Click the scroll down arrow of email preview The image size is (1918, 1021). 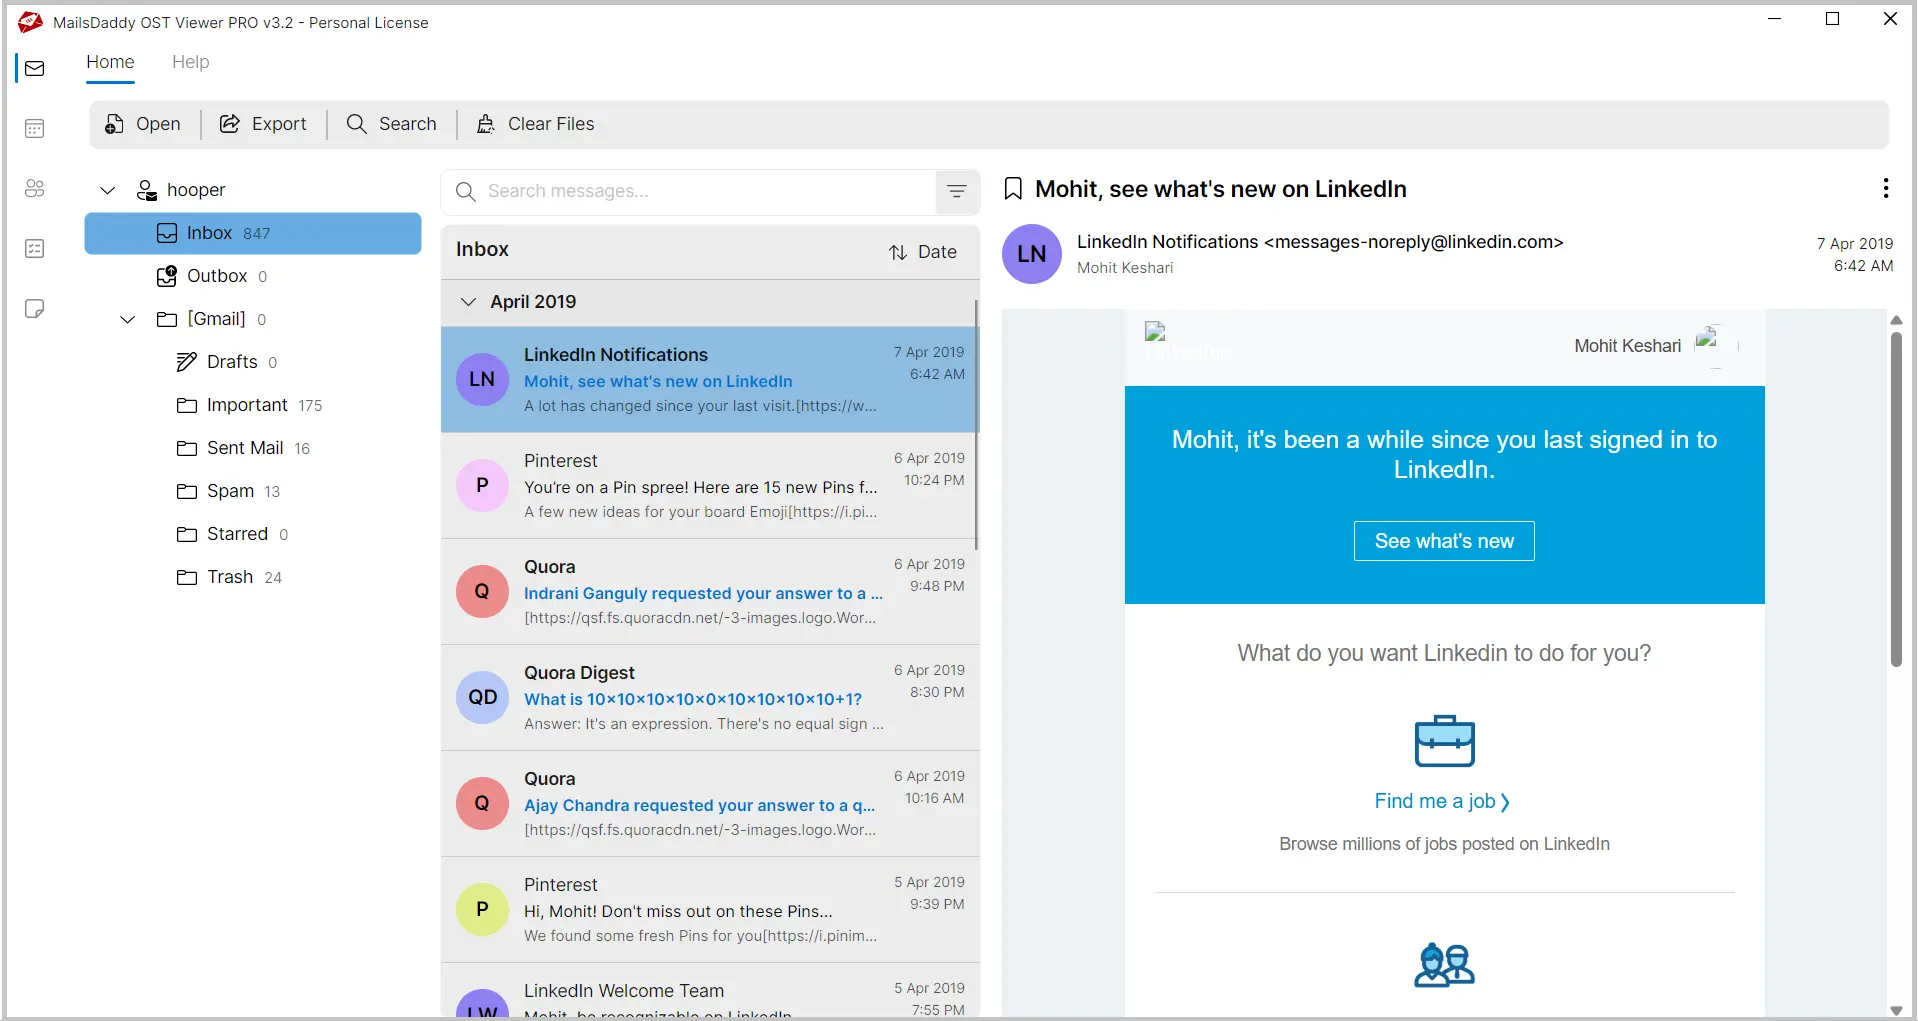pyautogui.click(x=1895, y=1010)
